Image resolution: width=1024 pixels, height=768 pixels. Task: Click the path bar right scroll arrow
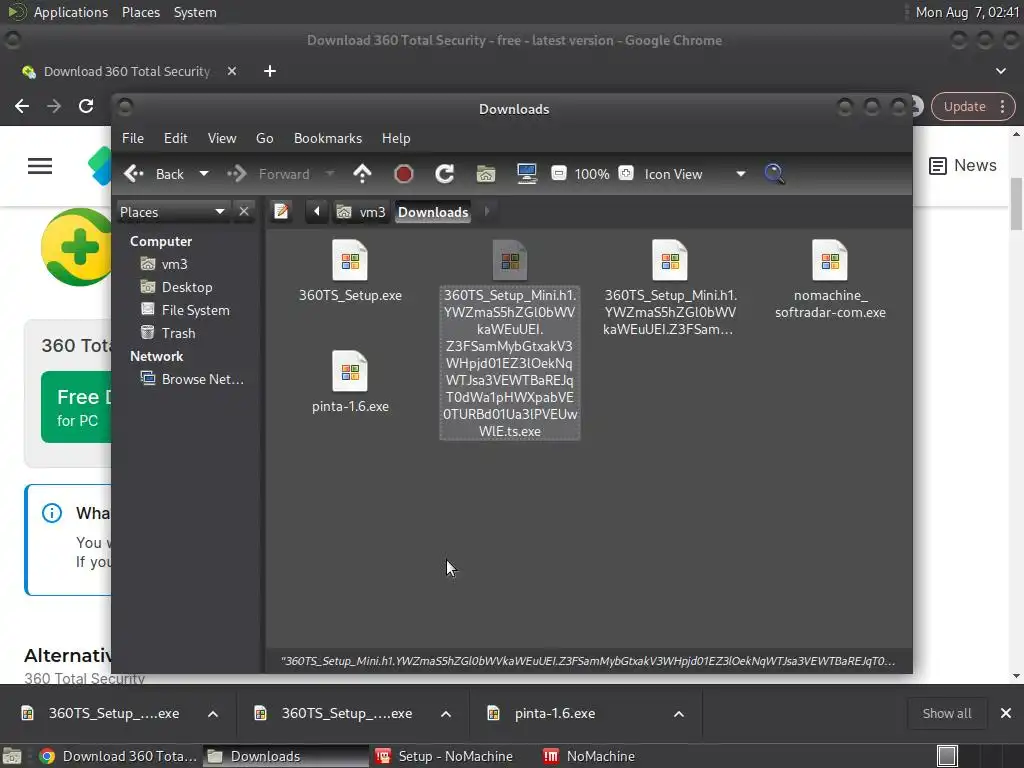(487, 212)
